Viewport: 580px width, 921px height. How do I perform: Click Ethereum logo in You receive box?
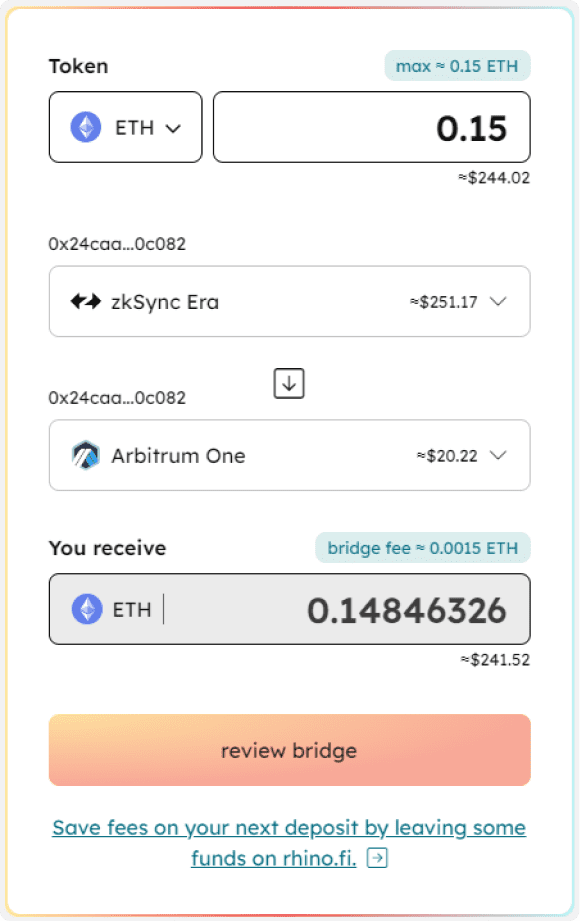[x=87, y=609]
